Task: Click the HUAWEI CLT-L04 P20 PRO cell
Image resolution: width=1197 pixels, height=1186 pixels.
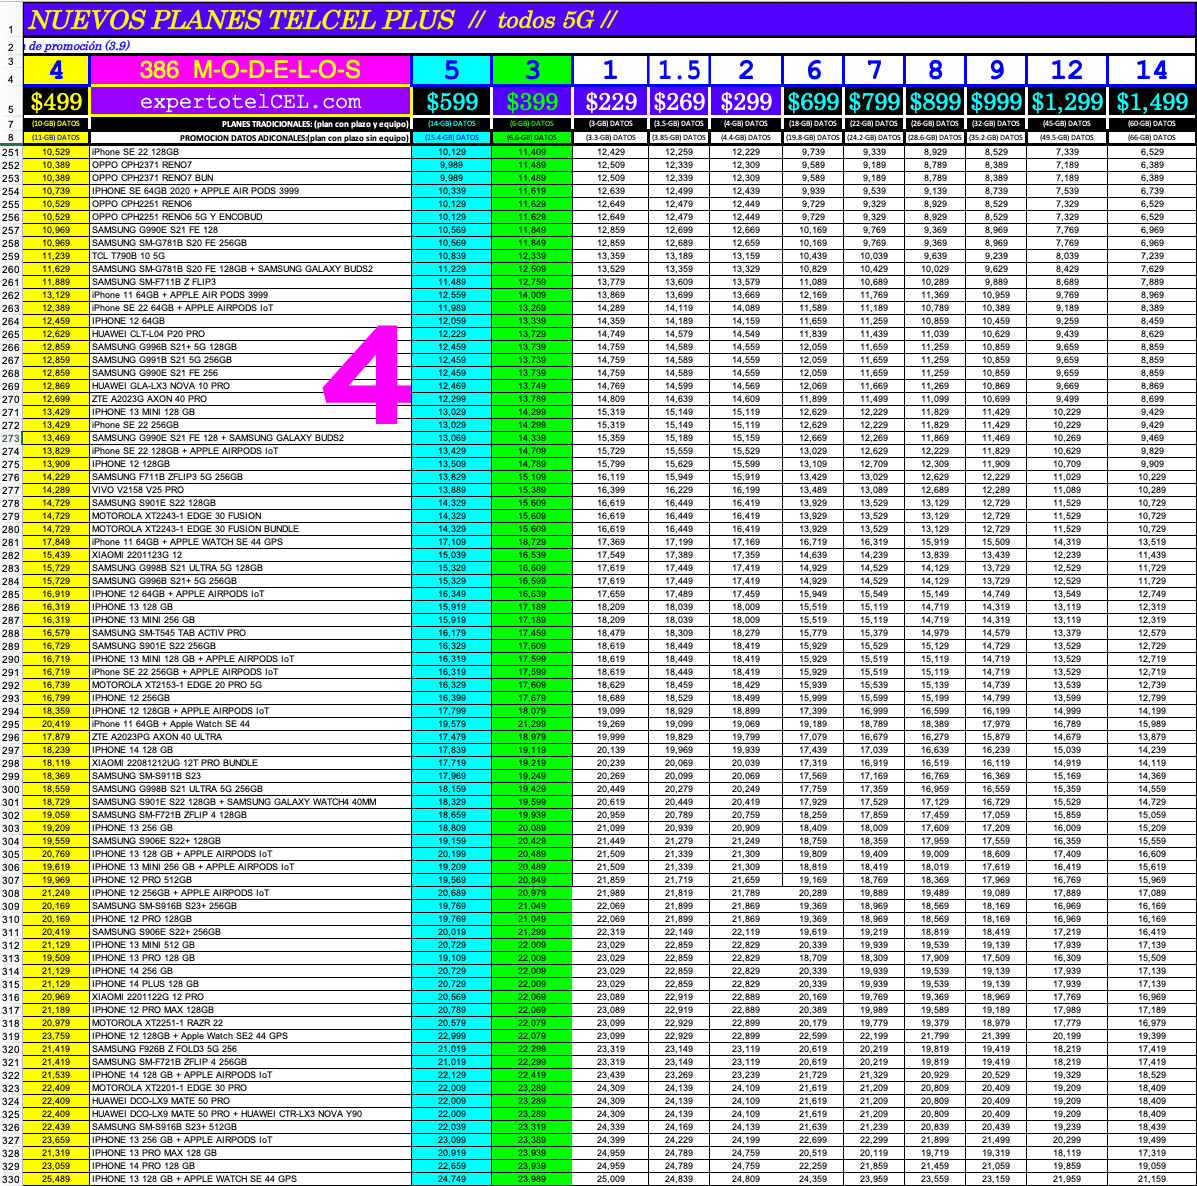Action: tap(250, 334)
